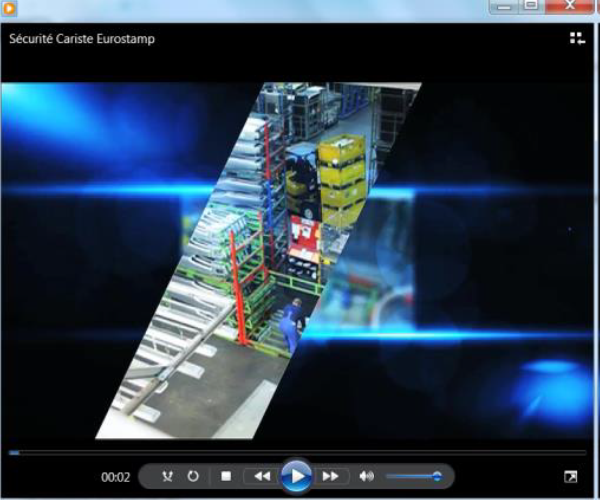Click the 00:02 elapsed time display
Viewport: 600px width, 500px height.
[x=116, y=477]
